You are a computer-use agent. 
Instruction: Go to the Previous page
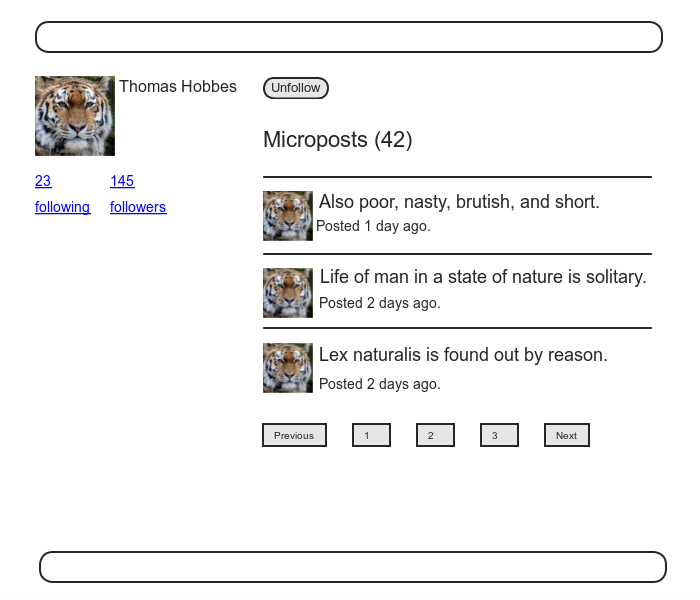(x=294, y=435)
